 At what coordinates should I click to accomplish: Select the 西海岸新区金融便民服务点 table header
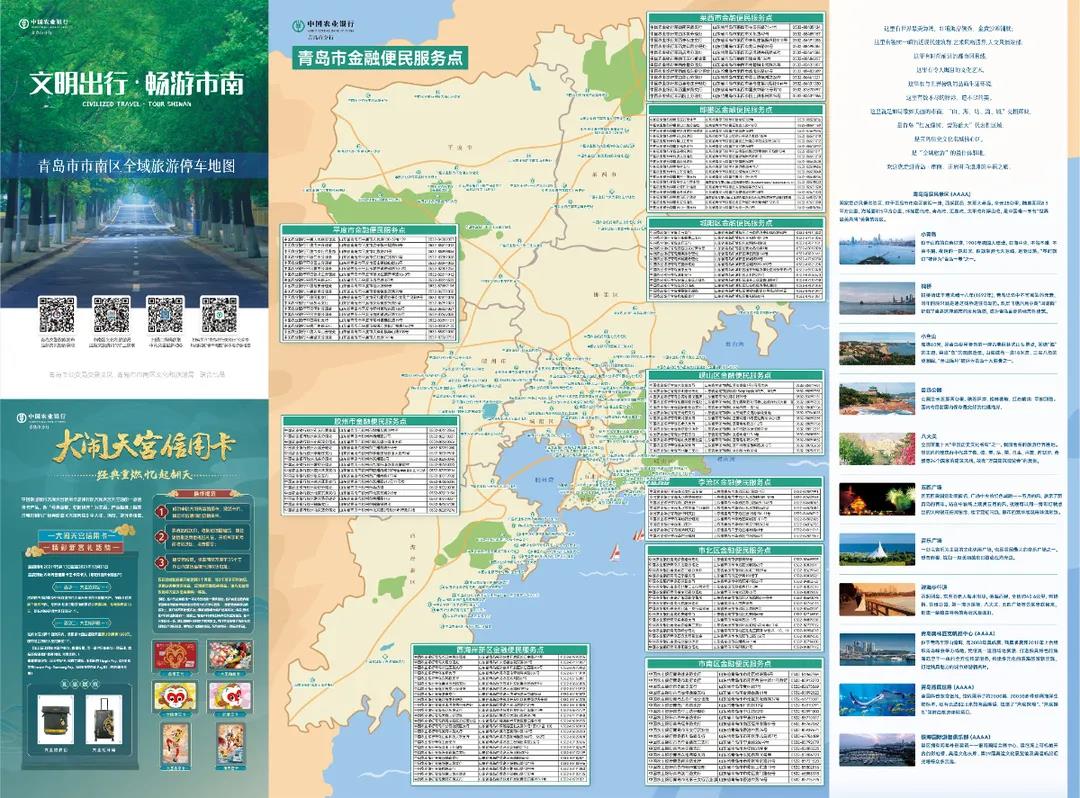click(x=501, y=649)
